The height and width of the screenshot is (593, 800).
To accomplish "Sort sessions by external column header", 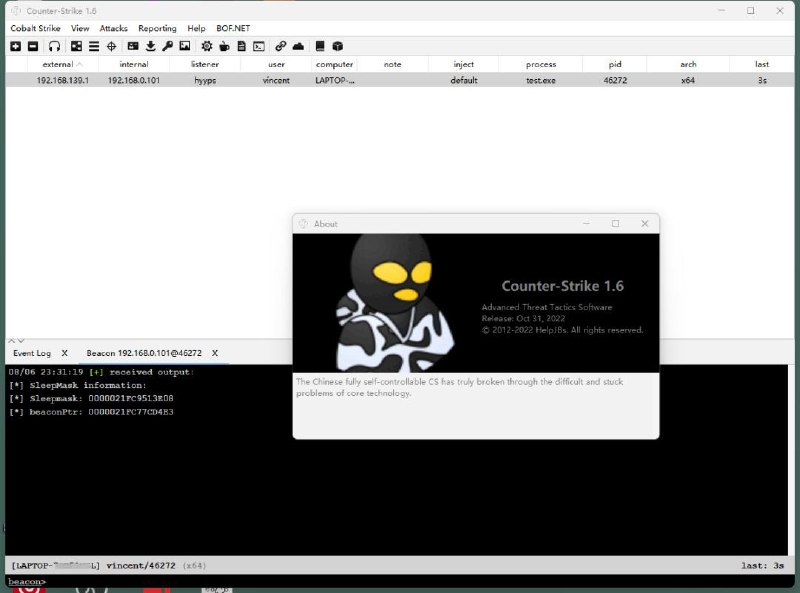I will (58, 64).
